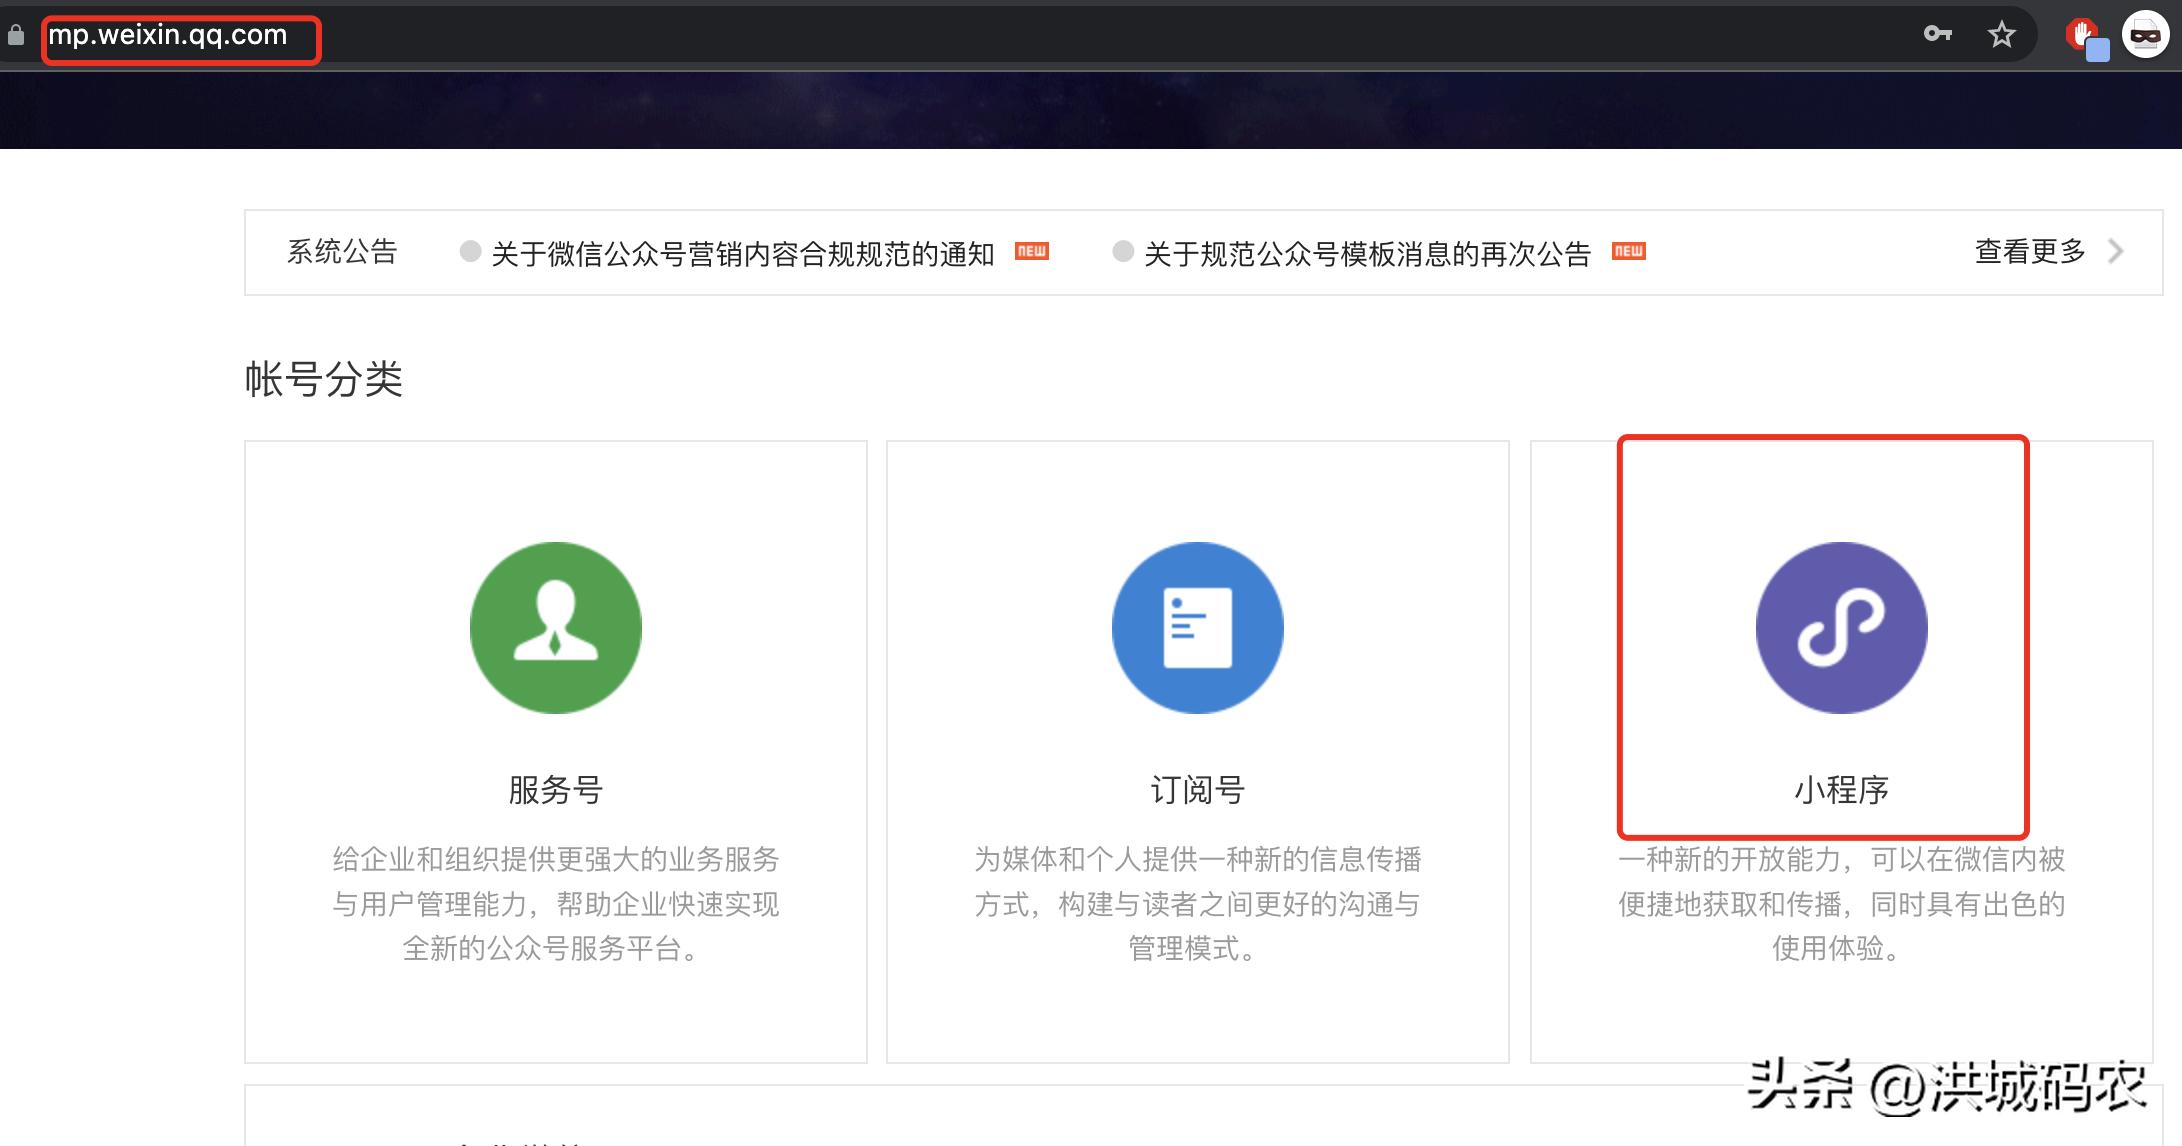2182x1146 pixels.
Task: Bookmark the page with the star icon
Action: pyautogui.click(x=2000, y=33)
